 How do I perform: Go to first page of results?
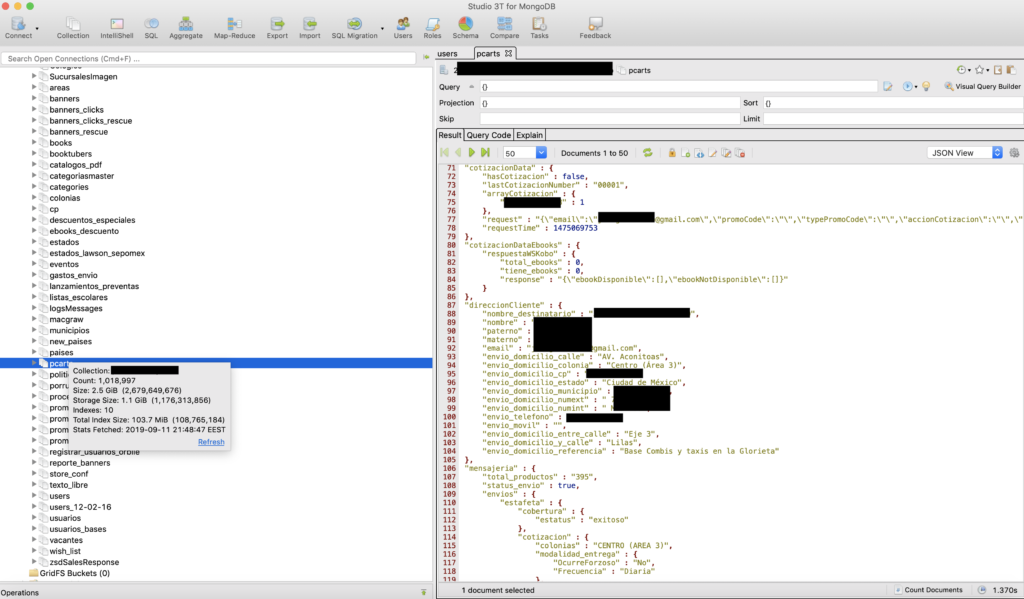click(x=445, y=153)
